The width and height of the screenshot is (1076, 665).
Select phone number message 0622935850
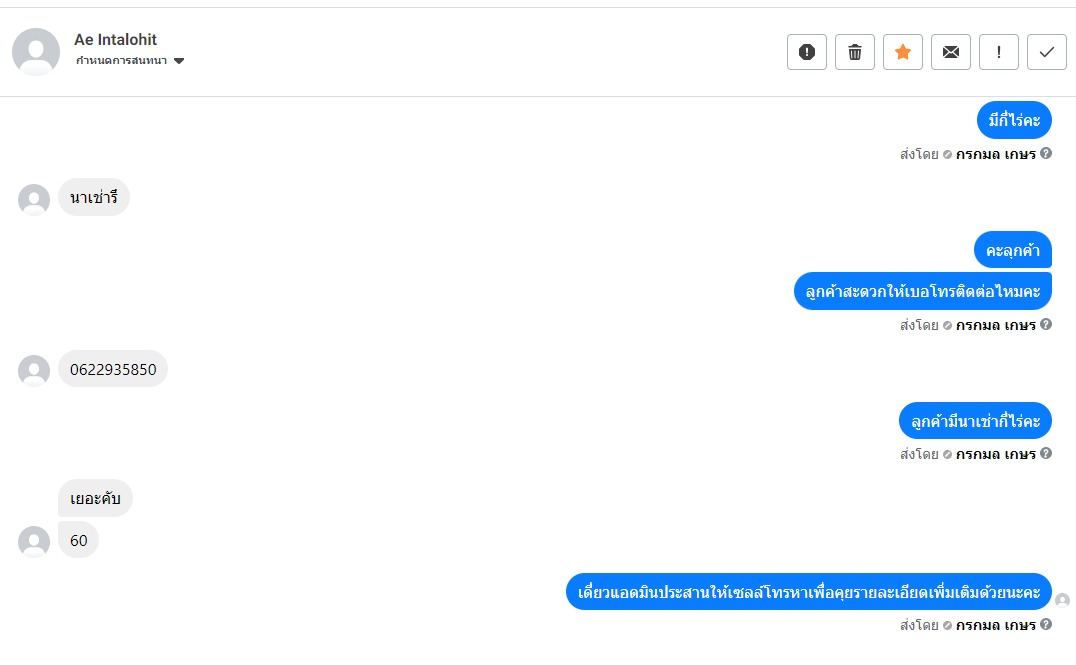pyautogui.click(x=113, y=369)
